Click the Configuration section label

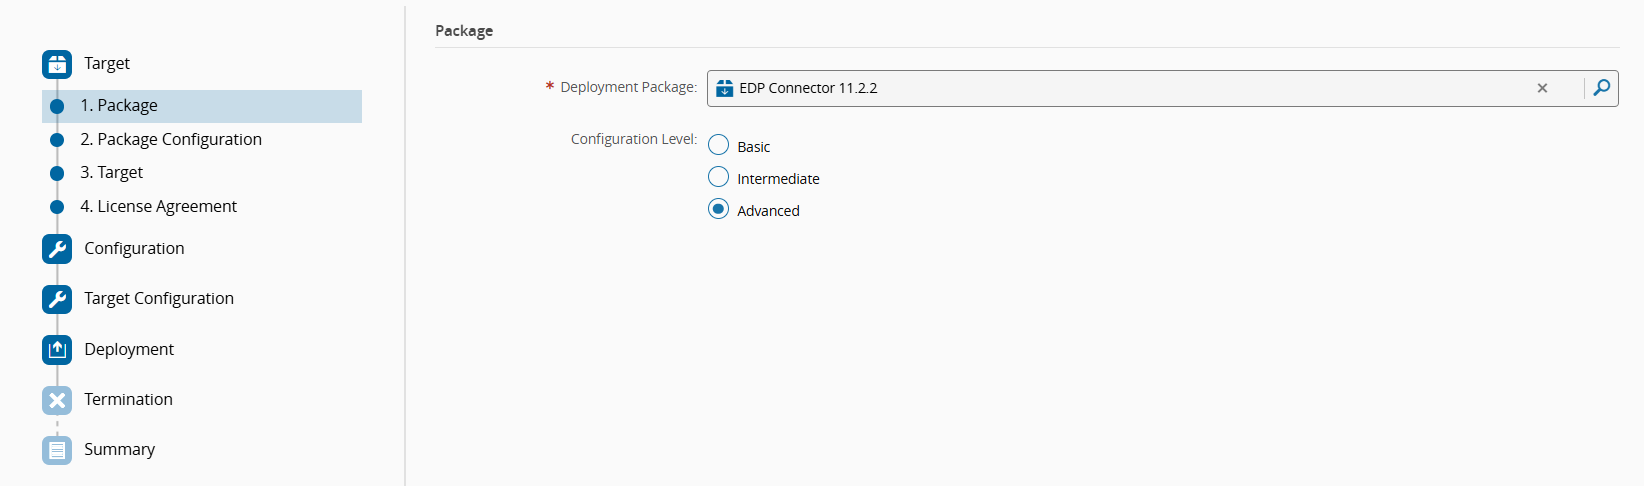point(134,249)
